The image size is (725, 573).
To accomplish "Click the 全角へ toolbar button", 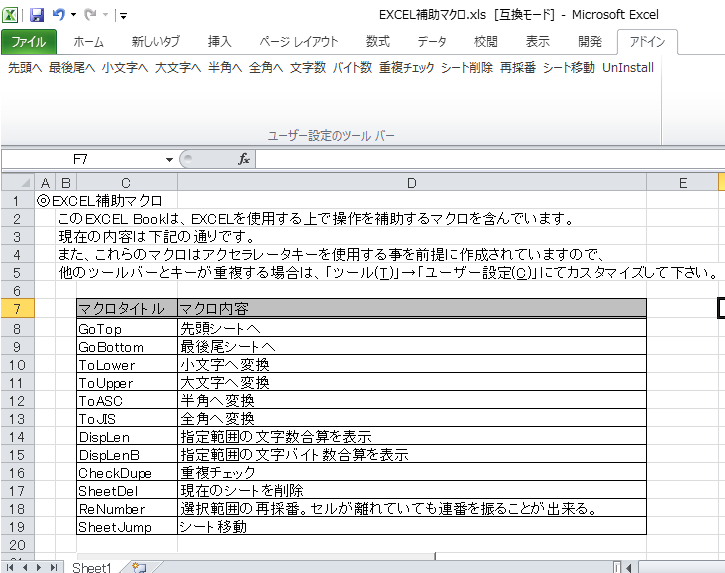I will (x=266, y=68).
